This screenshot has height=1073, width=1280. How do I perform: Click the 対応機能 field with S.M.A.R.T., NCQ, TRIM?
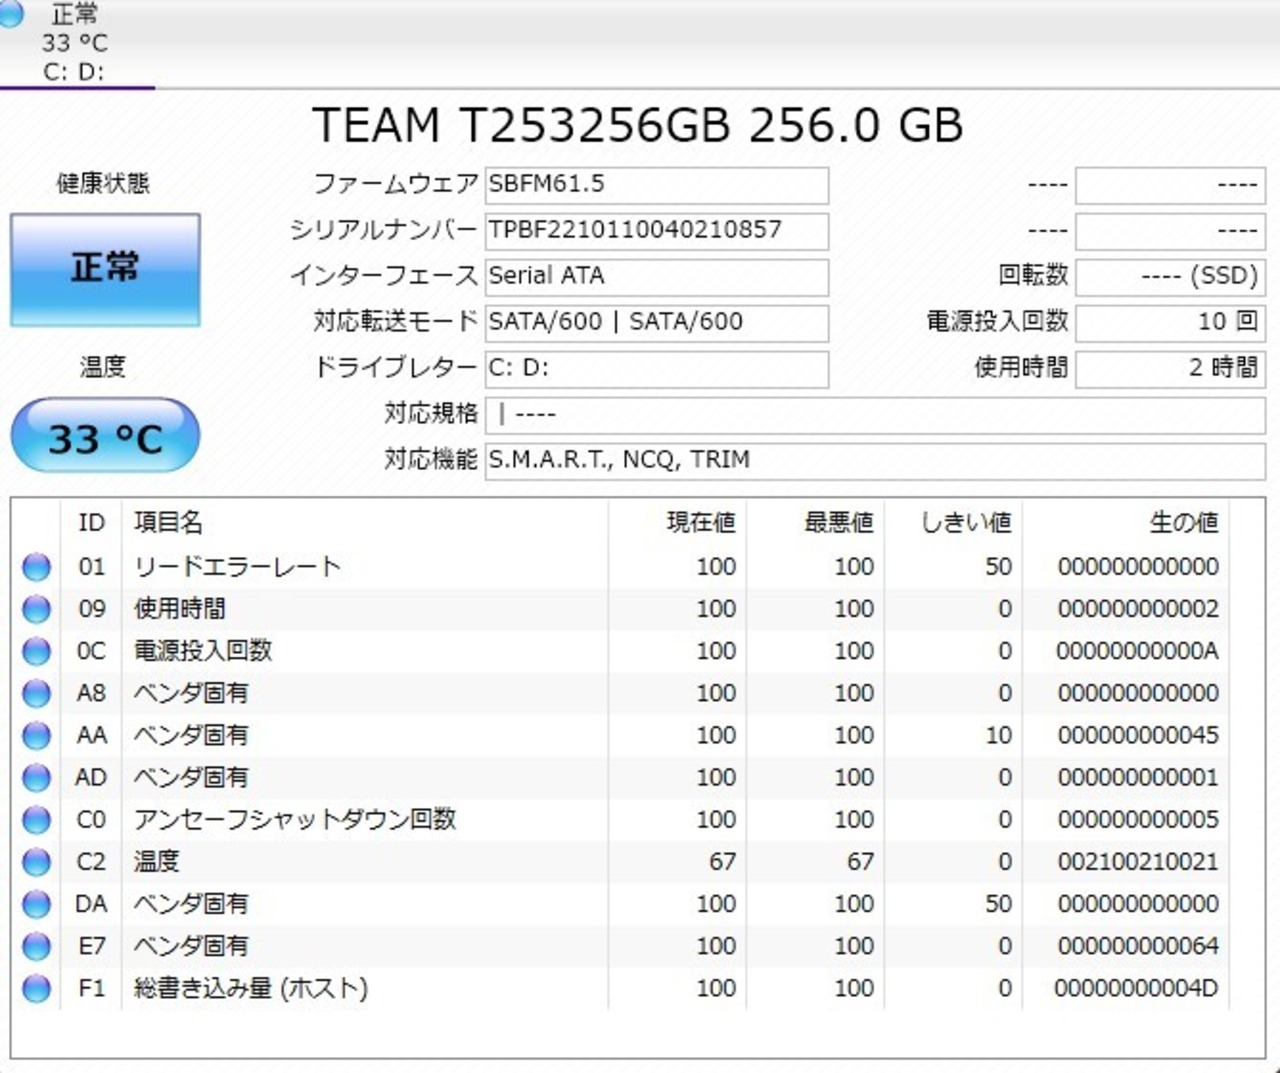tap(874, 460)
